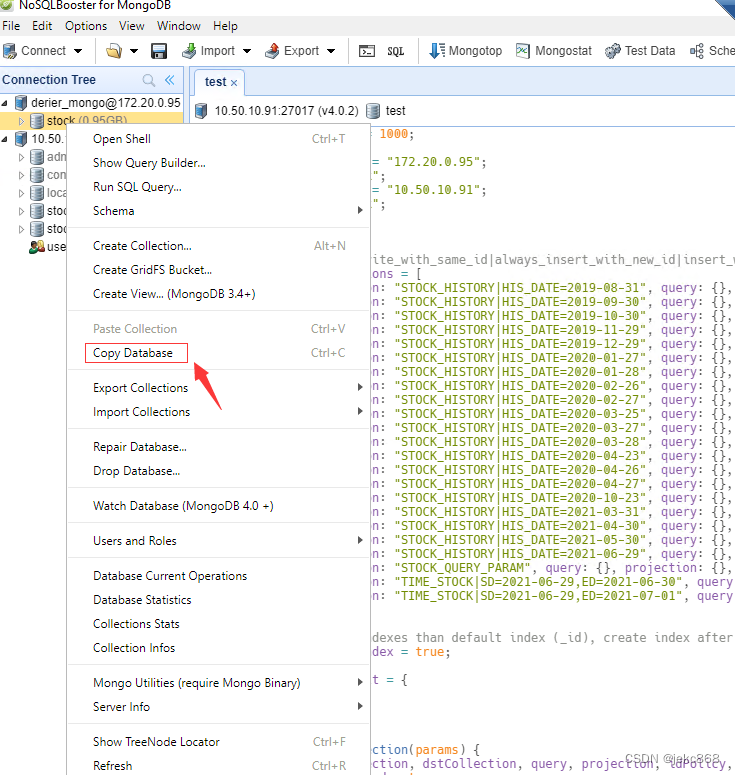Expand the adm database node
Viewport: 735px width, 775px height.
[x=21, y=157]
